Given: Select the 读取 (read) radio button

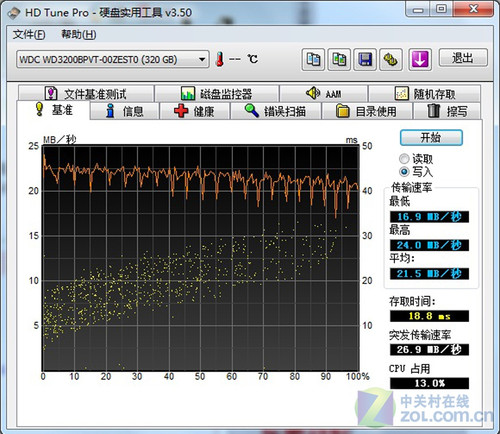Looking at the screenshot, I should click(404, 159).
